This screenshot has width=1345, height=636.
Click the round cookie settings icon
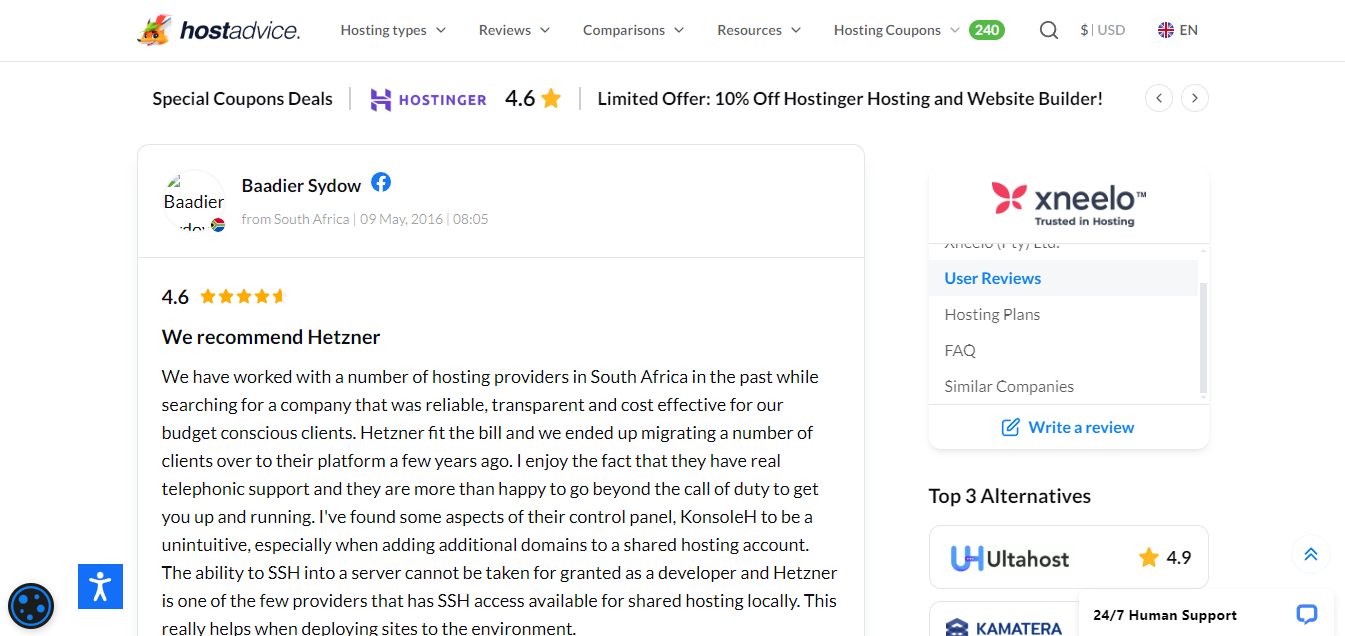point(31,605)
